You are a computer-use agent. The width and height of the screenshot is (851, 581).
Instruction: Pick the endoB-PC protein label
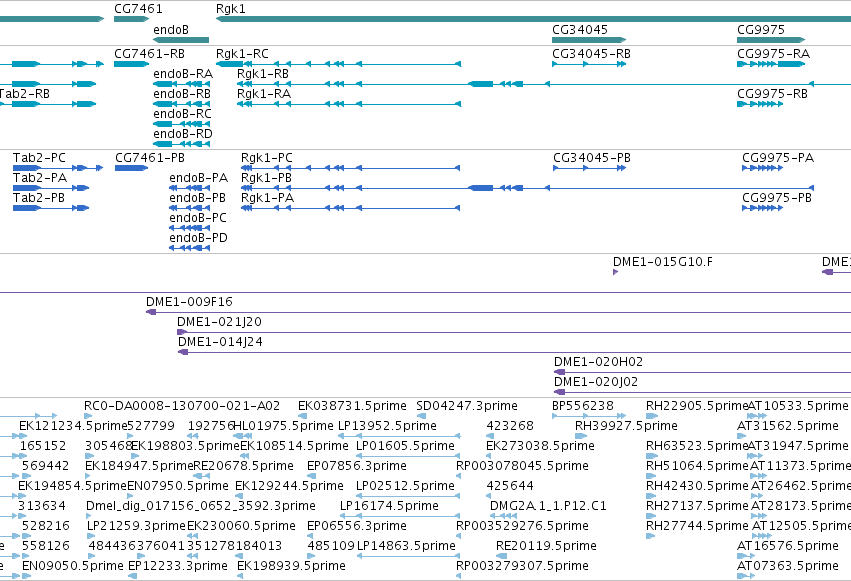198,218
